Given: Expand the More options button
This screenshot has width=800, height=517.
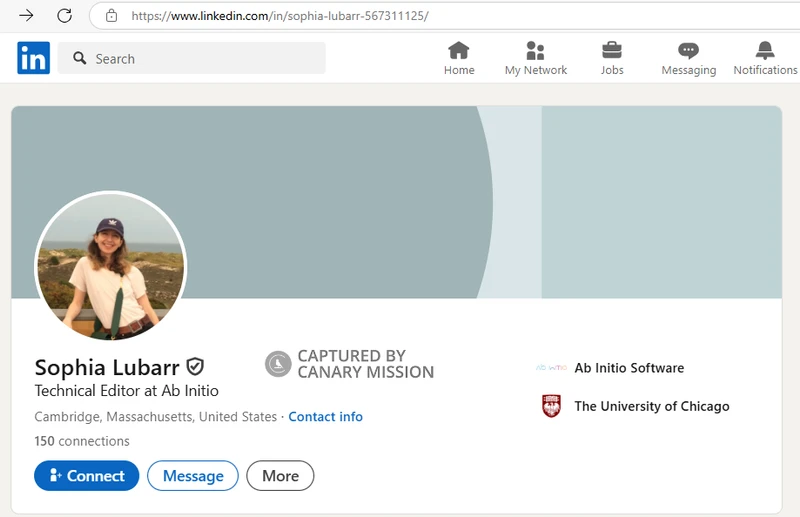Looking at the screenshot, I should (x=280, y=476).
